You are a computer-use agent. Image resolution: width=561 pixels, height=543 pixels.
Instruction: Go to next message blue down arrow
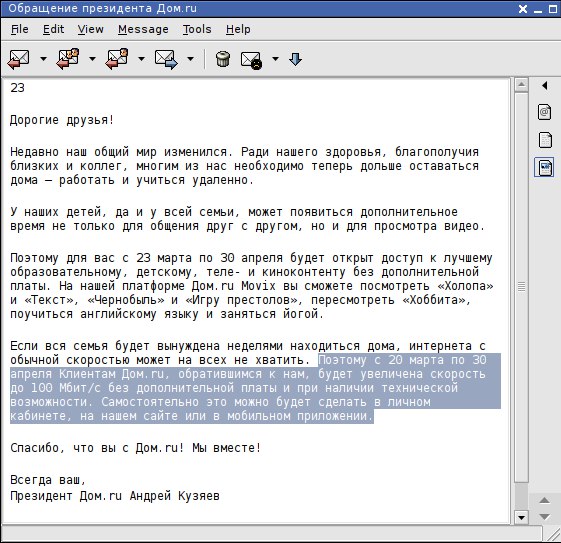point(296,59)
